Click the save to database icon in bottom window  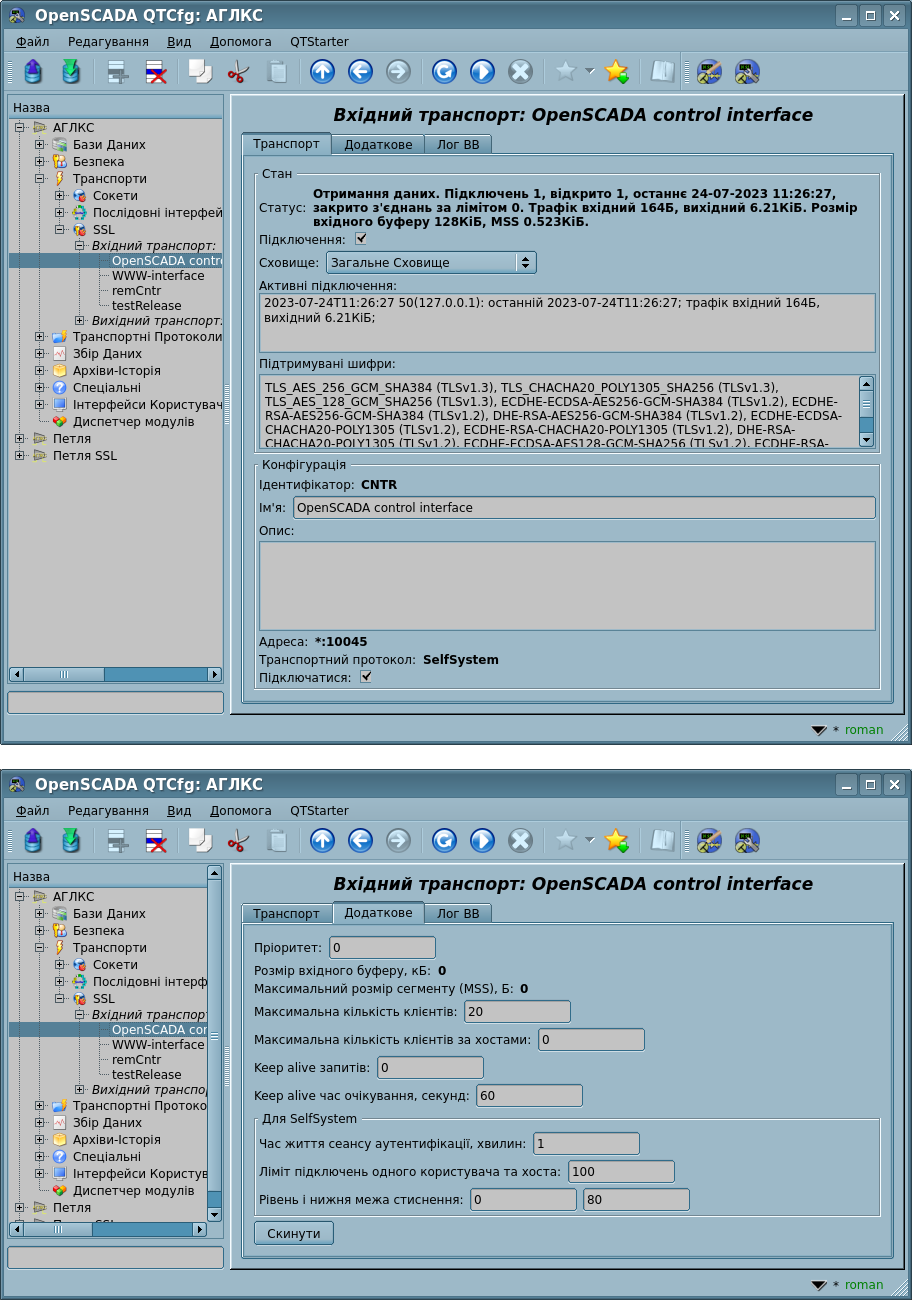(71, 840)
